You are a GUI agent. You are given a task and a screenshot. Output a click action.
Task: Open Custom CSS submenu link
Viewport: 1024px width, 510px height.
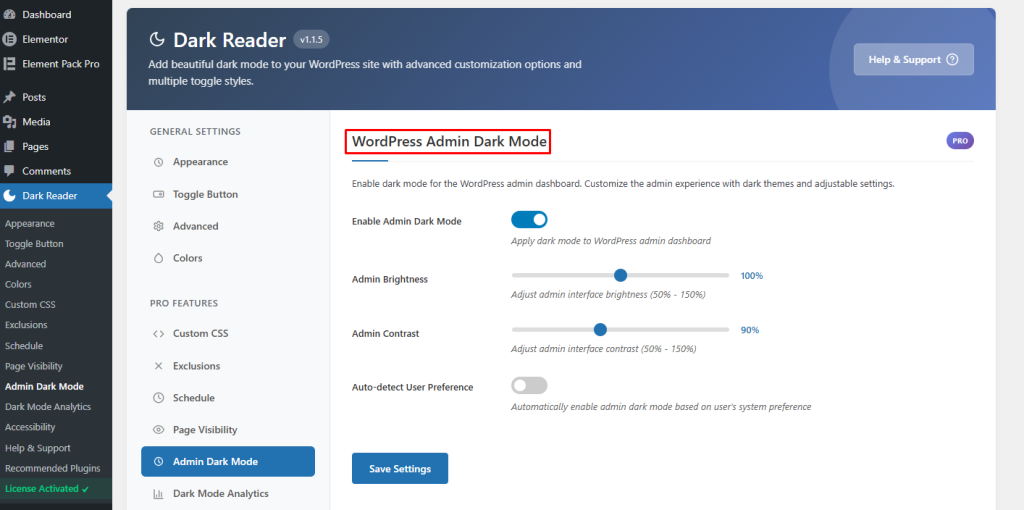(30, 305)
